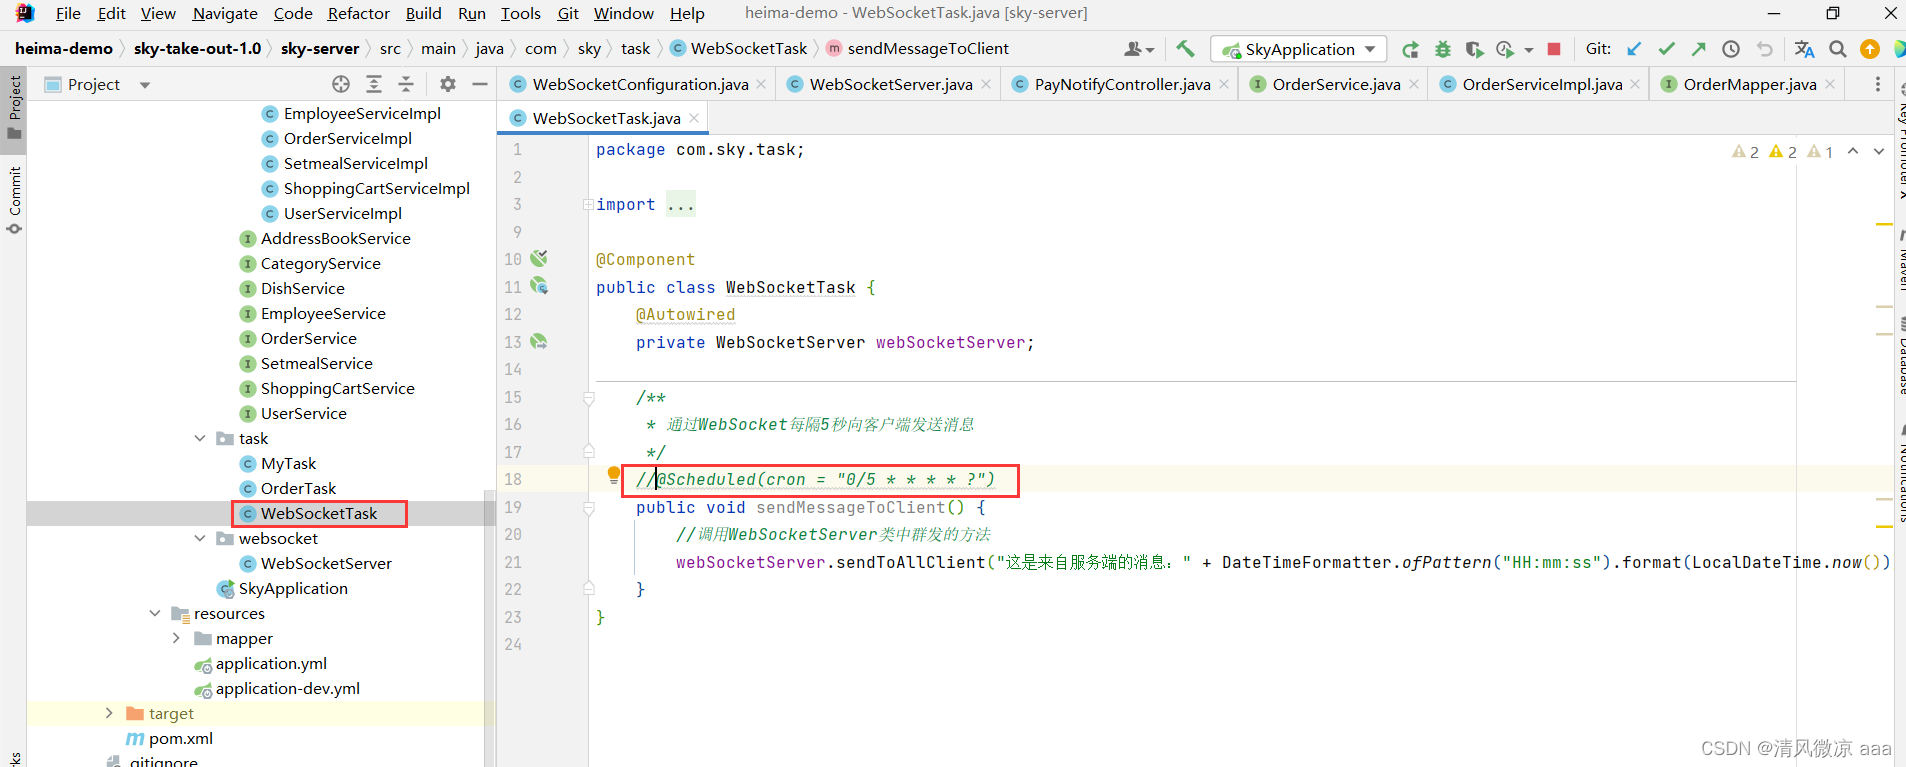This screenshot has width=1906, height=767.
Task: Open the Commit tool window sidebar
Action: pos(14,200)
